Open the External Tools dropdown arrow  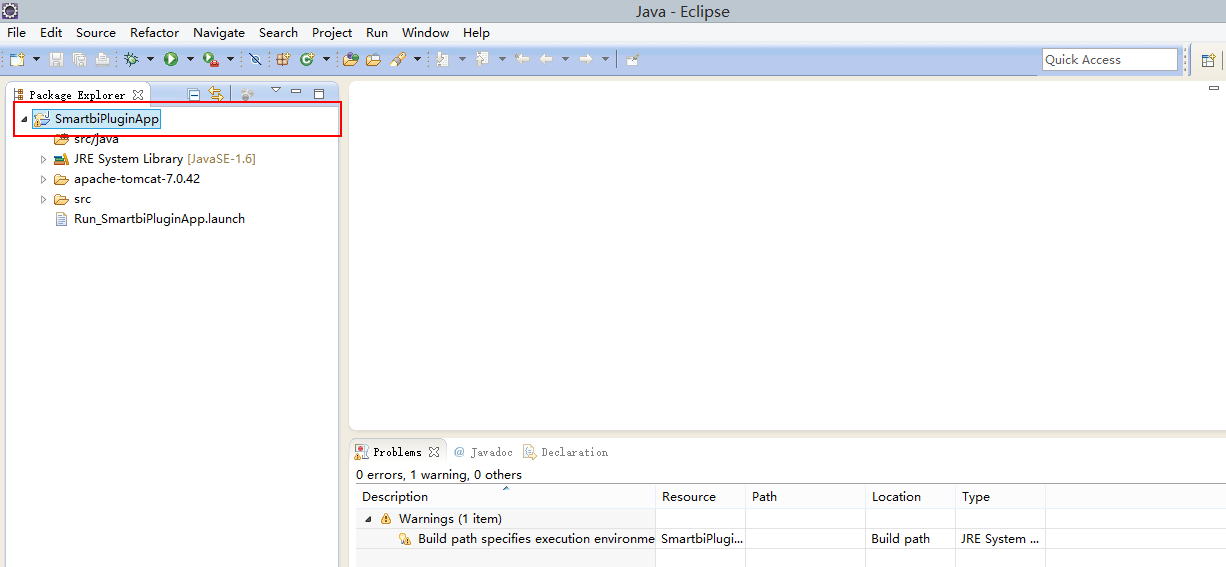coord(230,60)
